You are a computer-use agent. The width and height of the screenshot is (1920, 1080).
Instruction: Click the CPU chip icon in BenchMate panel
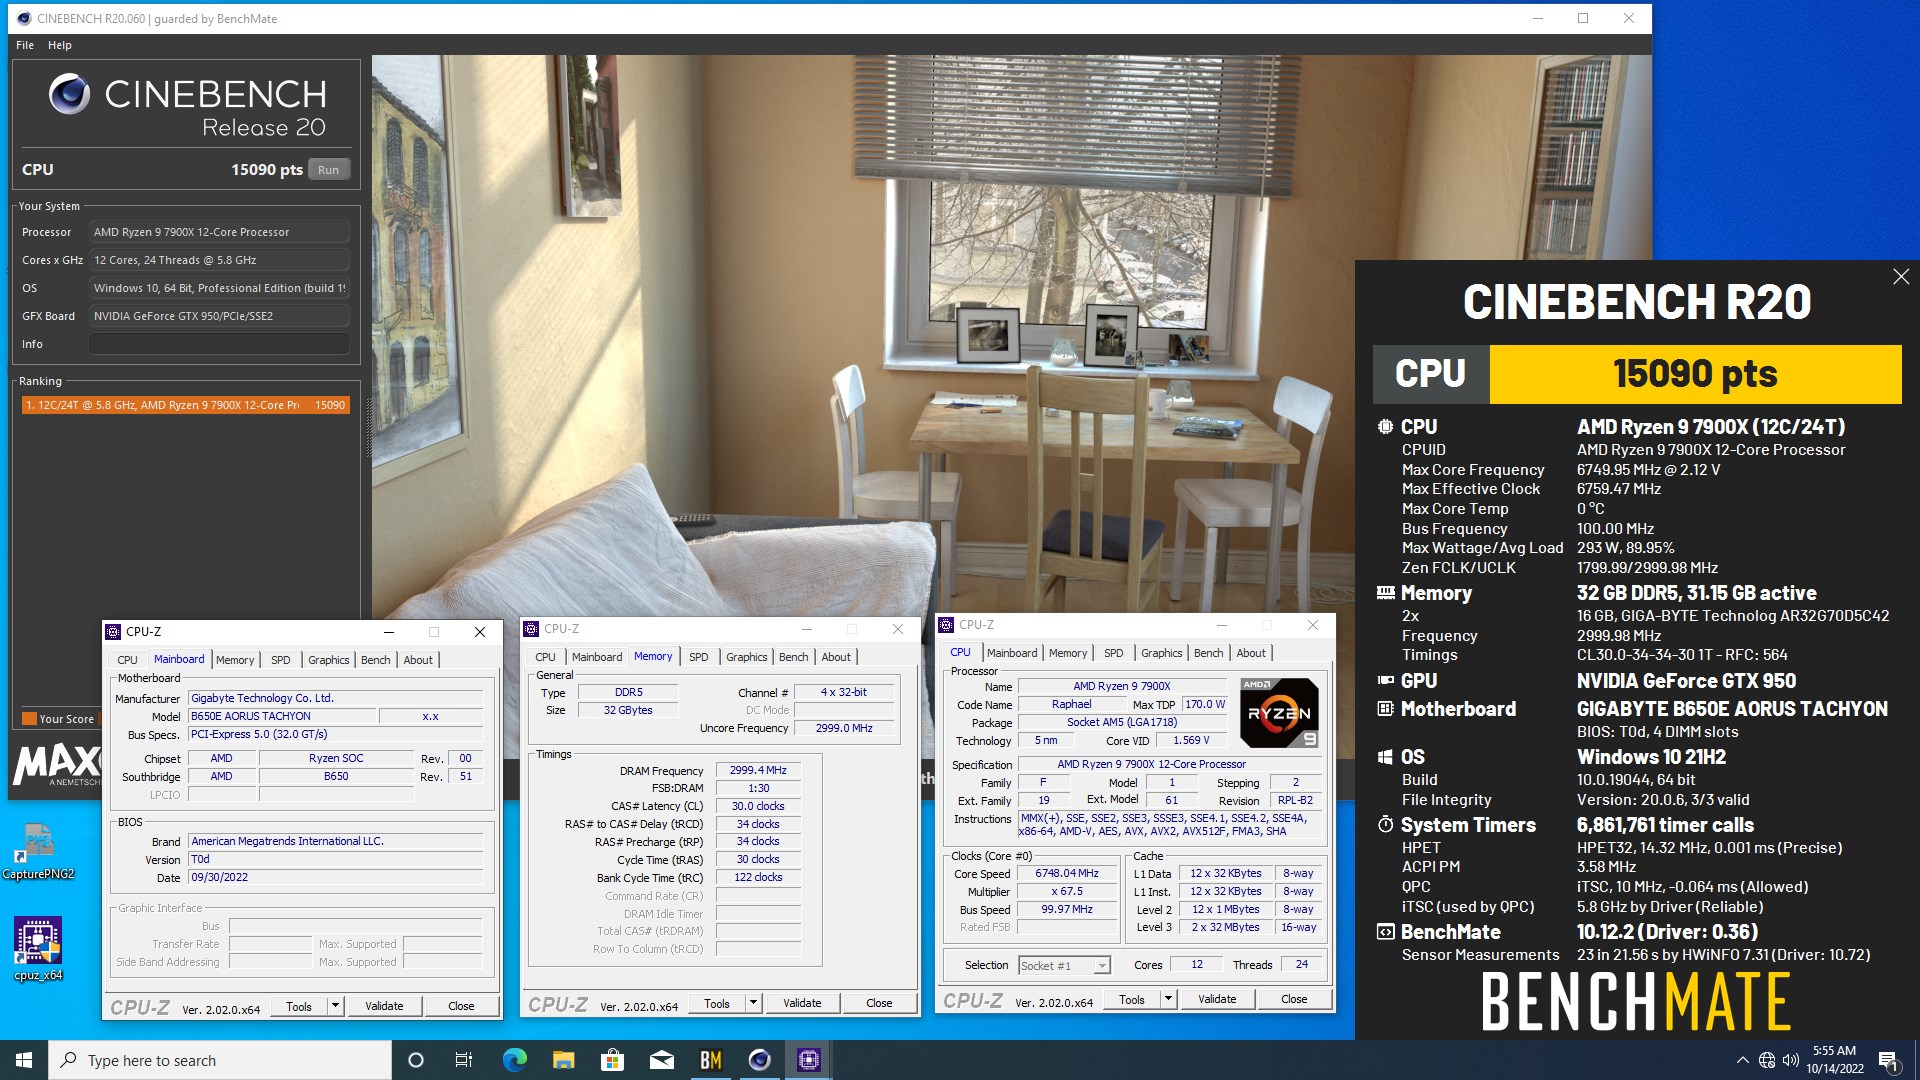tap(1385, 427)
